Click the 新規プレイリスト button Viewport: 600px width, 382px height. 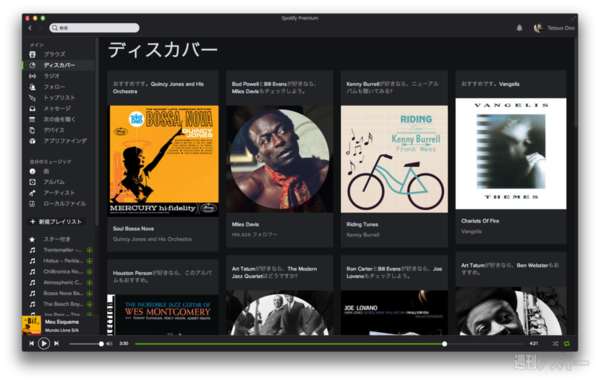click(56, 222)
